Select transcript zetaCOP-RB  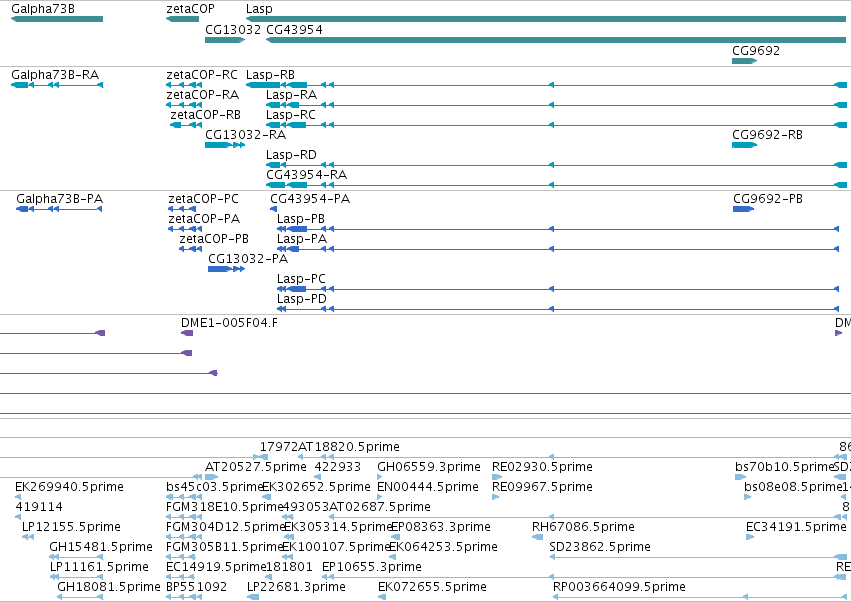(x=186, y=125)
